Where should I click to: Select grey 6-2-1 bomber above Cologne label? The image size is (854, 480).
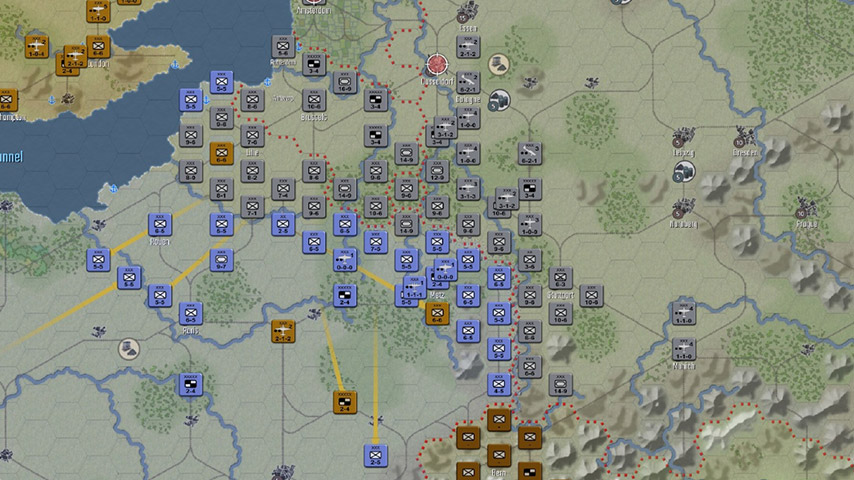tap(468, 82)
